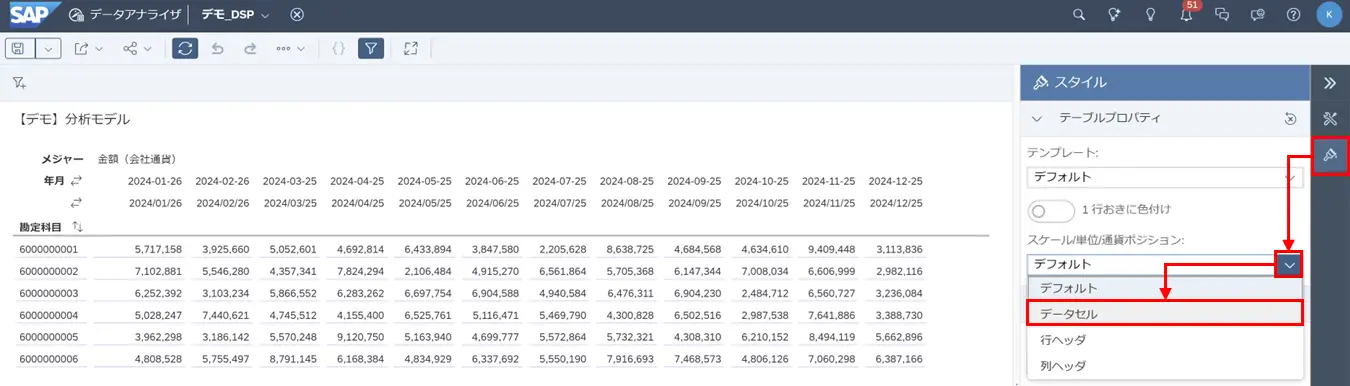Toggle the filter bar funnel icon

tap(371, 48)
